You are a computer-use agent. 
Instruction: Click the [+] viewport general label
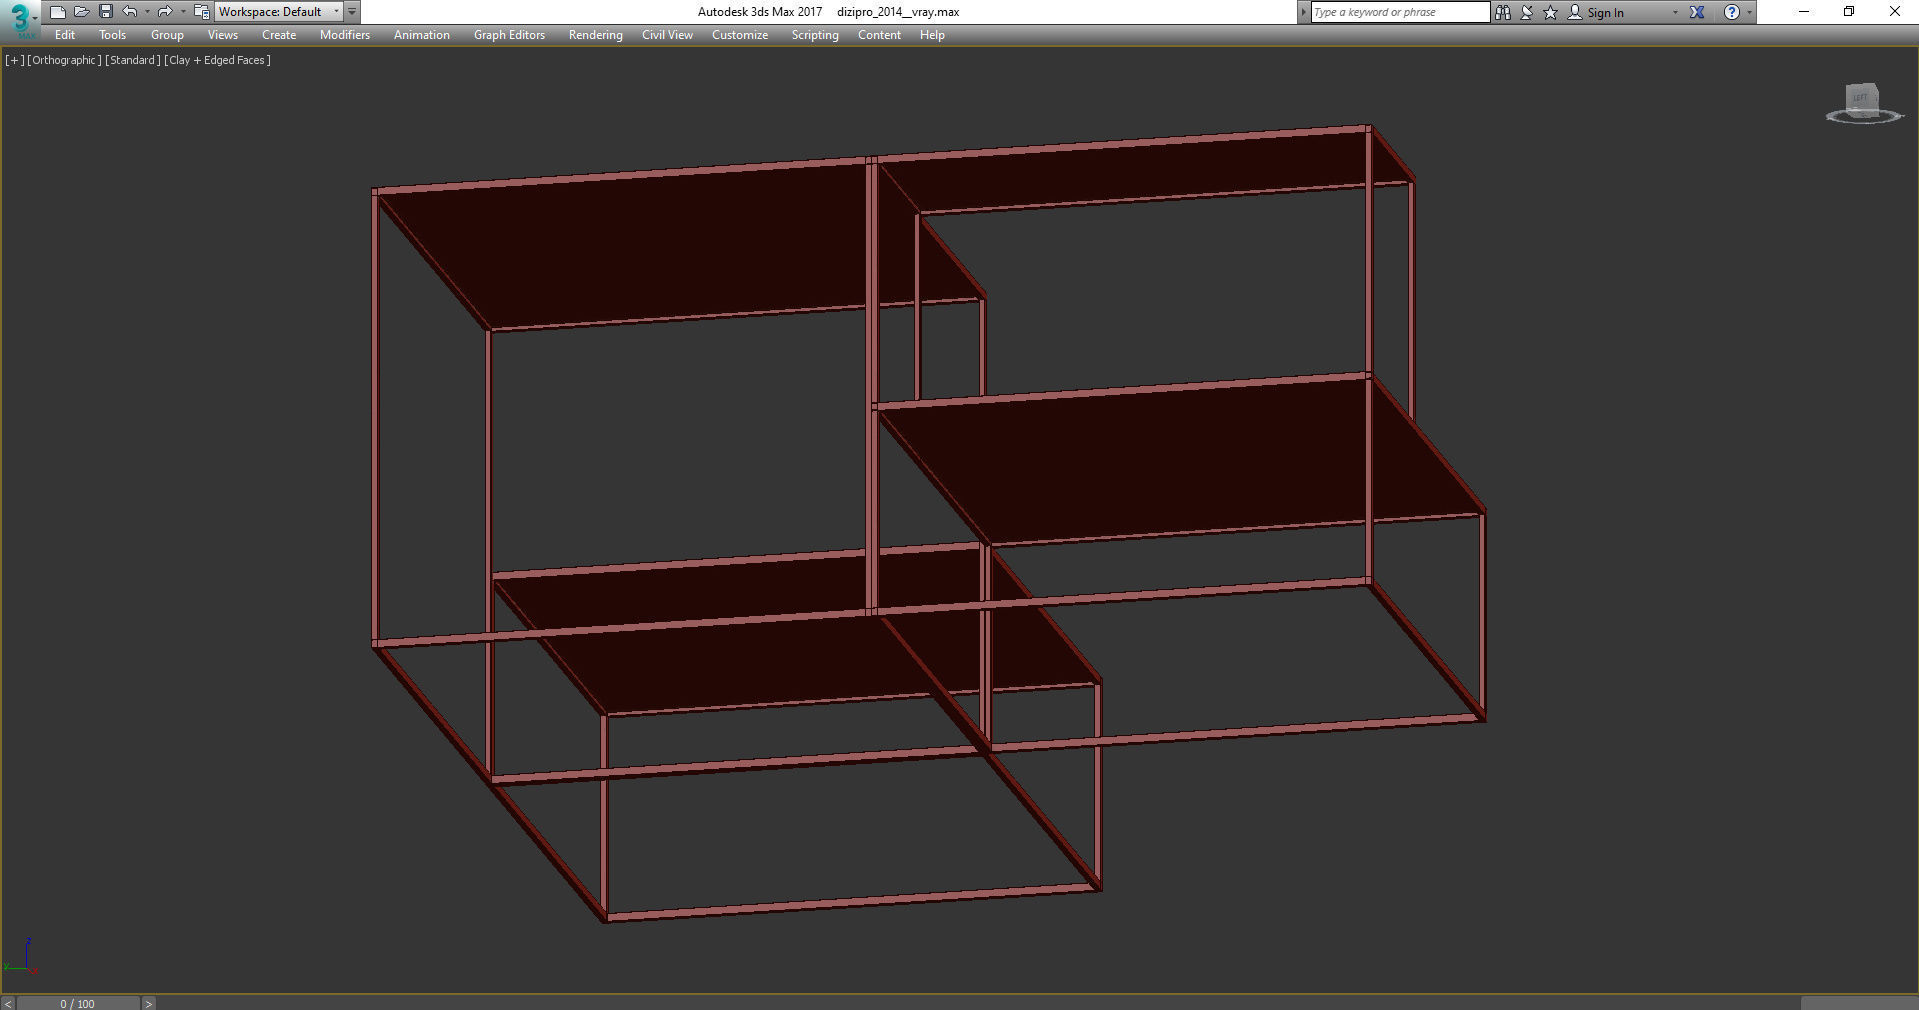pos(15,60)
